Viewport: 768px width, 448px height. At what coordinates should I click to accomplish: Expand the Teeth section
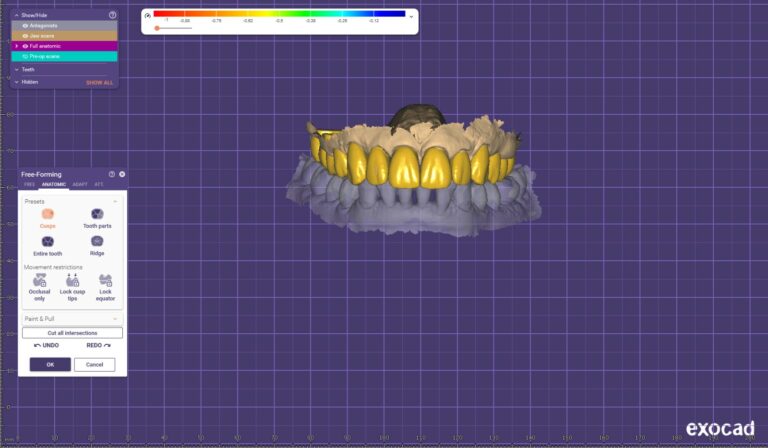[x=16, y=69]
